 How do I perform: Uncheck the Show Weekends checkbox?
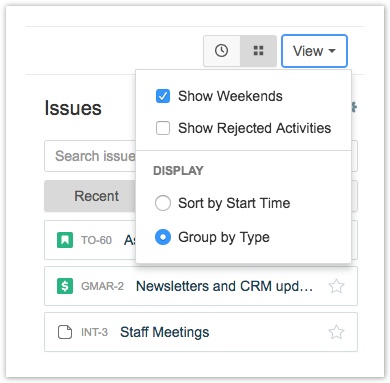[x=163, y=96]
